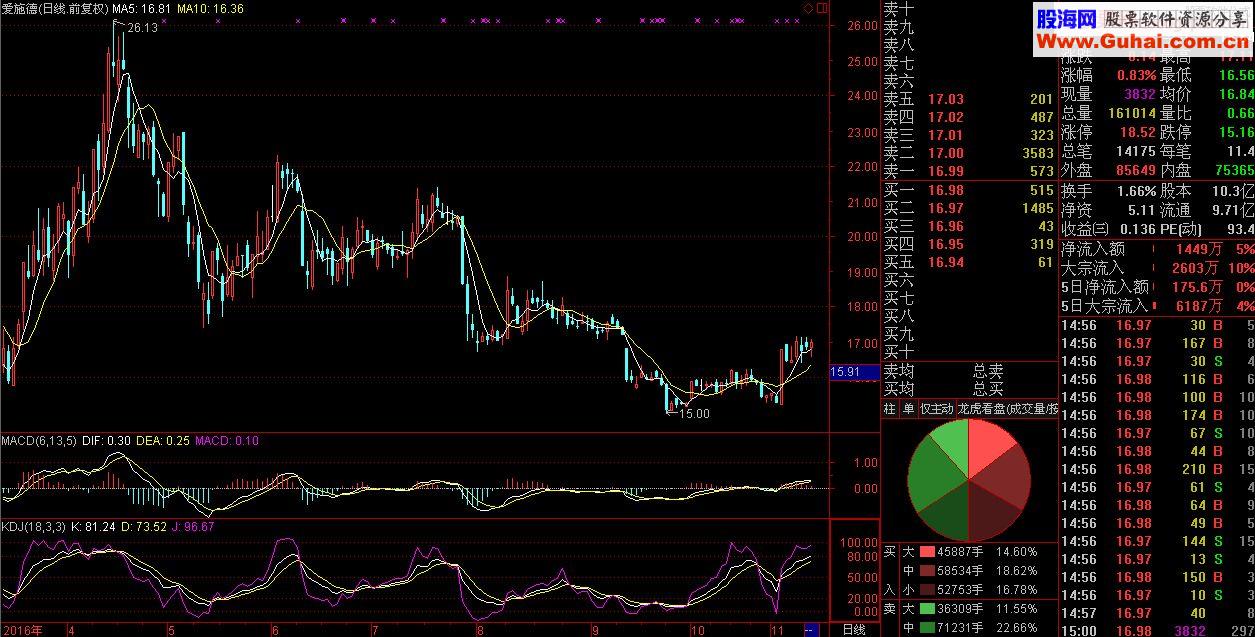Click the 净资 5.11 value
Viewport: 1255px width, 637px height.
point(1142,210)
